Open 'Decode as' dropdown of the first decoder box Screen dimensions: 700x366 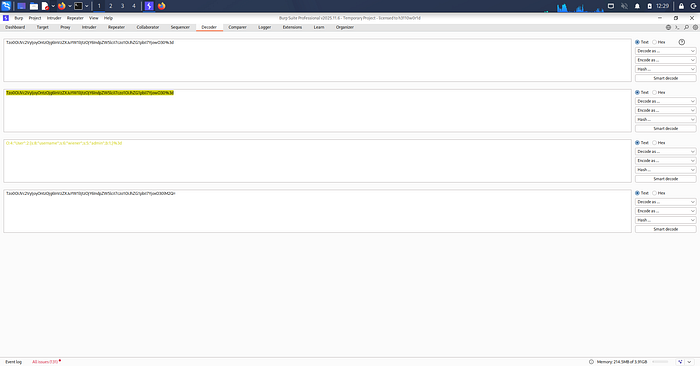(x=666, y=51)
